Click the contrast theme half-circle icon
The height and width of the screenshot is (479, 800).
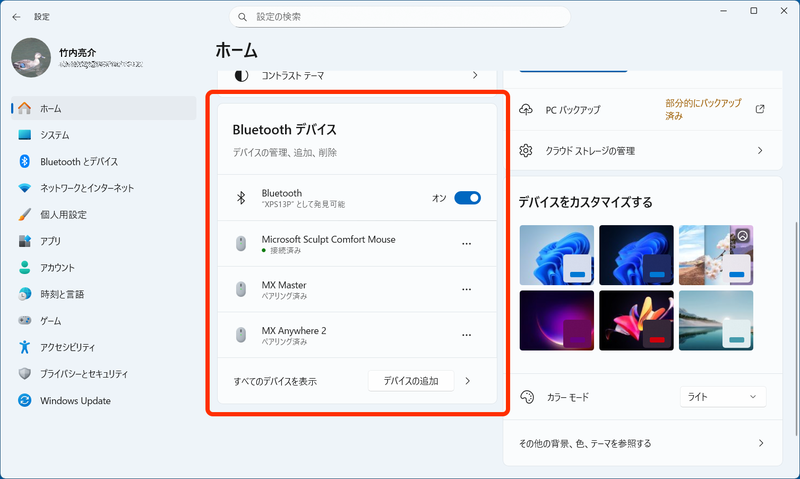click(x=241, y=75)
